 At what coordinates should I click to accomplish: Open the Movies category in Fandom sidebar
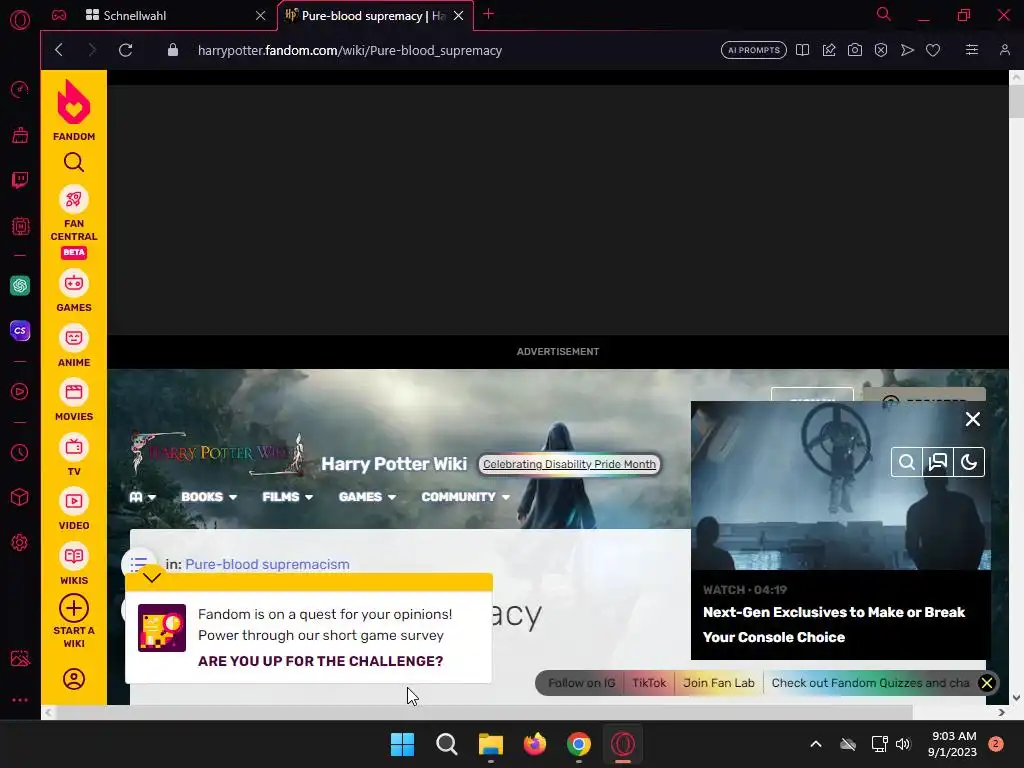pyautogui.click(x=74, y=400)
